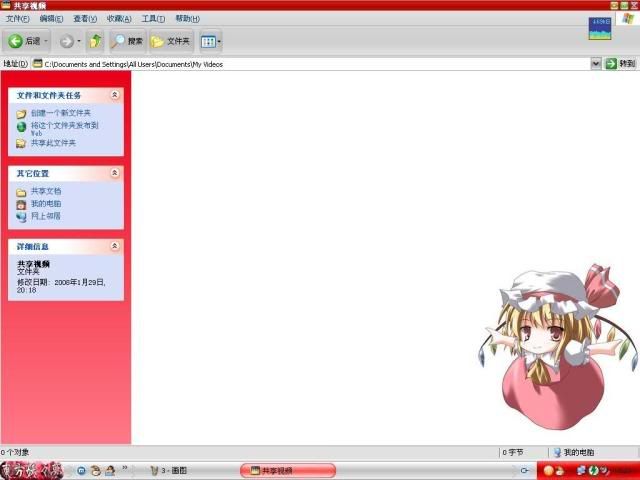Click the throbber image near Windows logo
The width and height of the screenshot is (640, 480).
(x=600, y=28)
